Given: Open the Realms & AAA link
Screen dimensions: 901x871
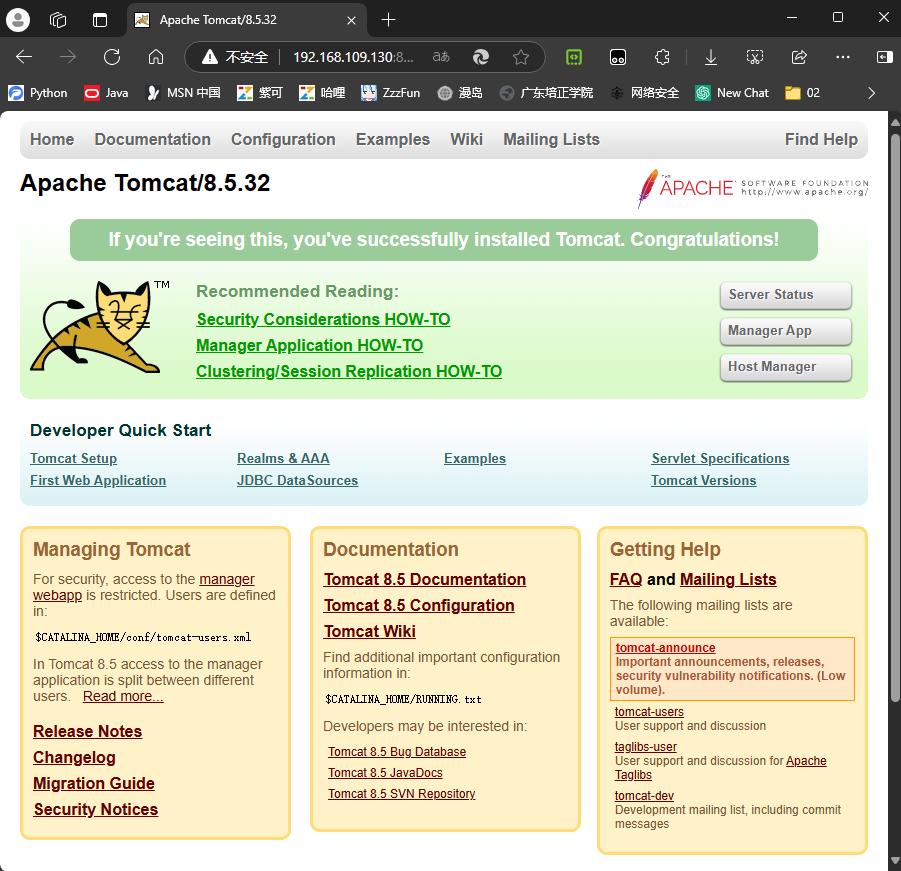Looking at the screenshot, I should (283, 458).
